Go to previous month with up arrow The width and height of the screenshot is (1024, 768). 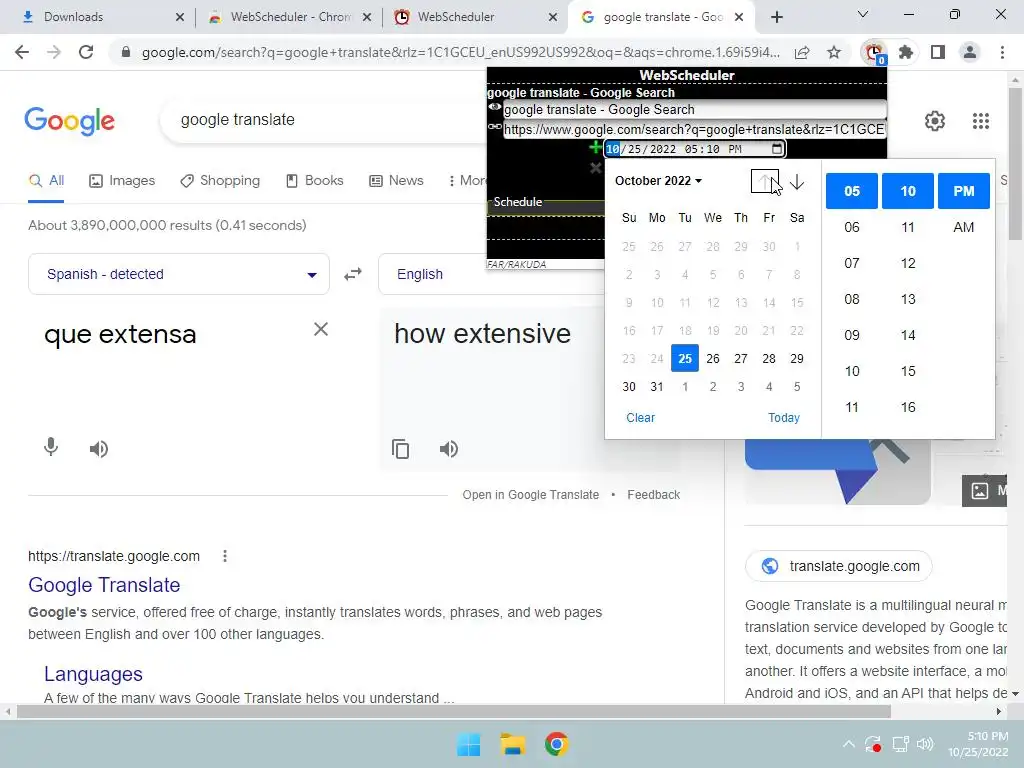pyautogui.click(x=765, y=182)
